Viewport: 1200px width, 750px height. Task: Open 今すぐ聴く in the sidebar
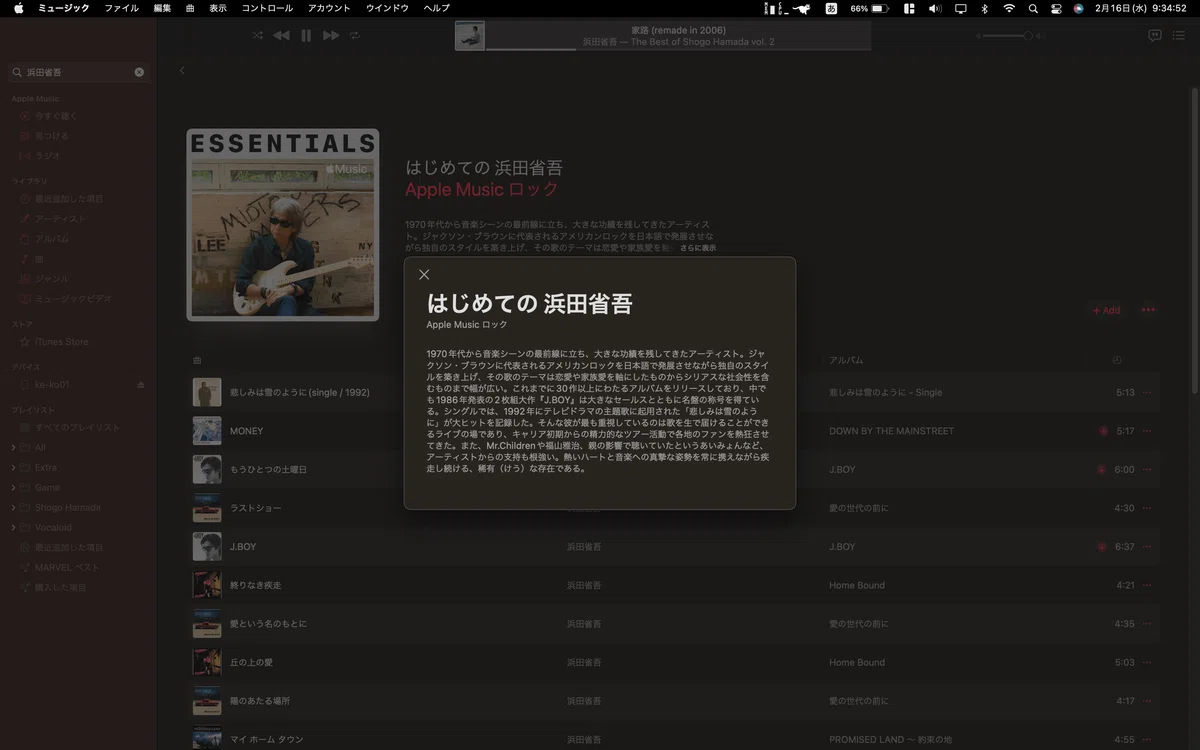(x=56, y=116)
